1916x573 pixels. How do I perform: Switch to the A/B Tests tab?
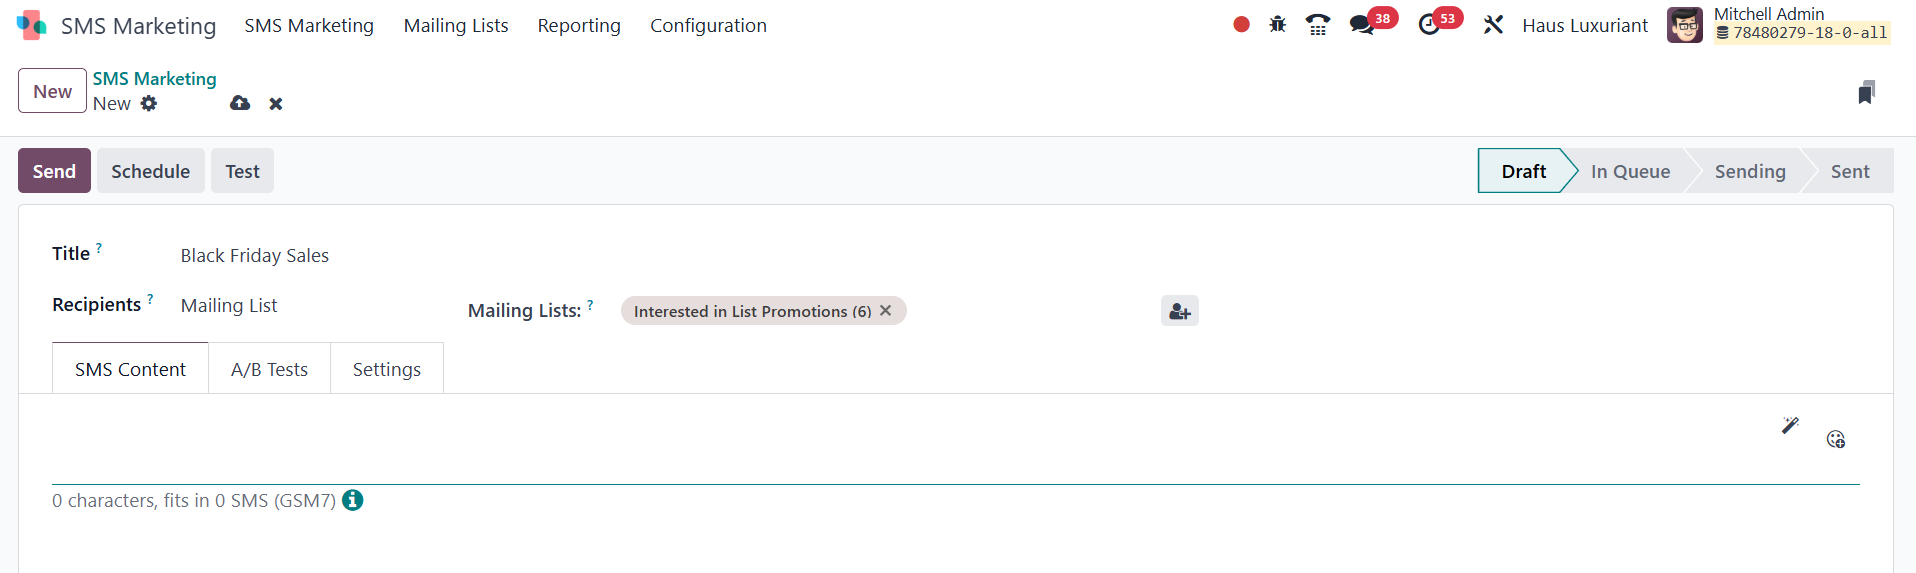coord(269,369)
